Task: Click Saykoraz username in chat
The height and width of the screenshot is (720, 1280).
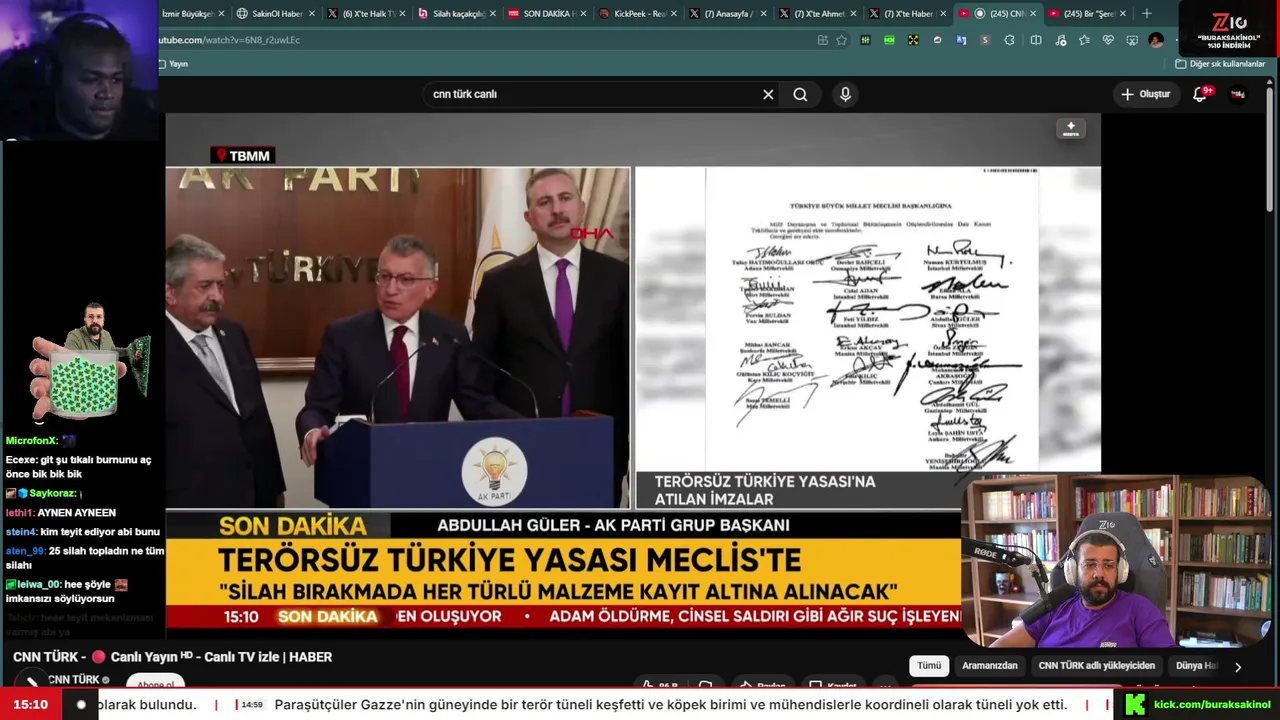Action: point(53,493)
